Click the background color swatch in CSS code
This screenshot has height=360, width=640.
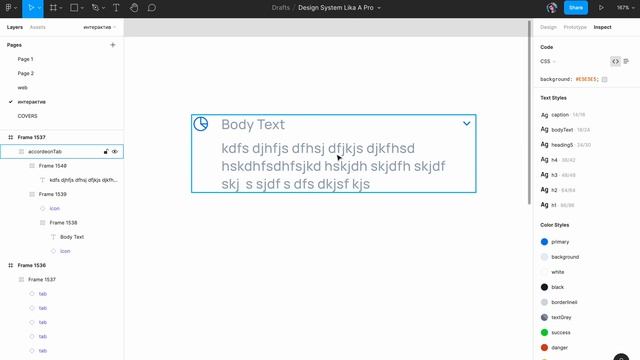point(604,79)
